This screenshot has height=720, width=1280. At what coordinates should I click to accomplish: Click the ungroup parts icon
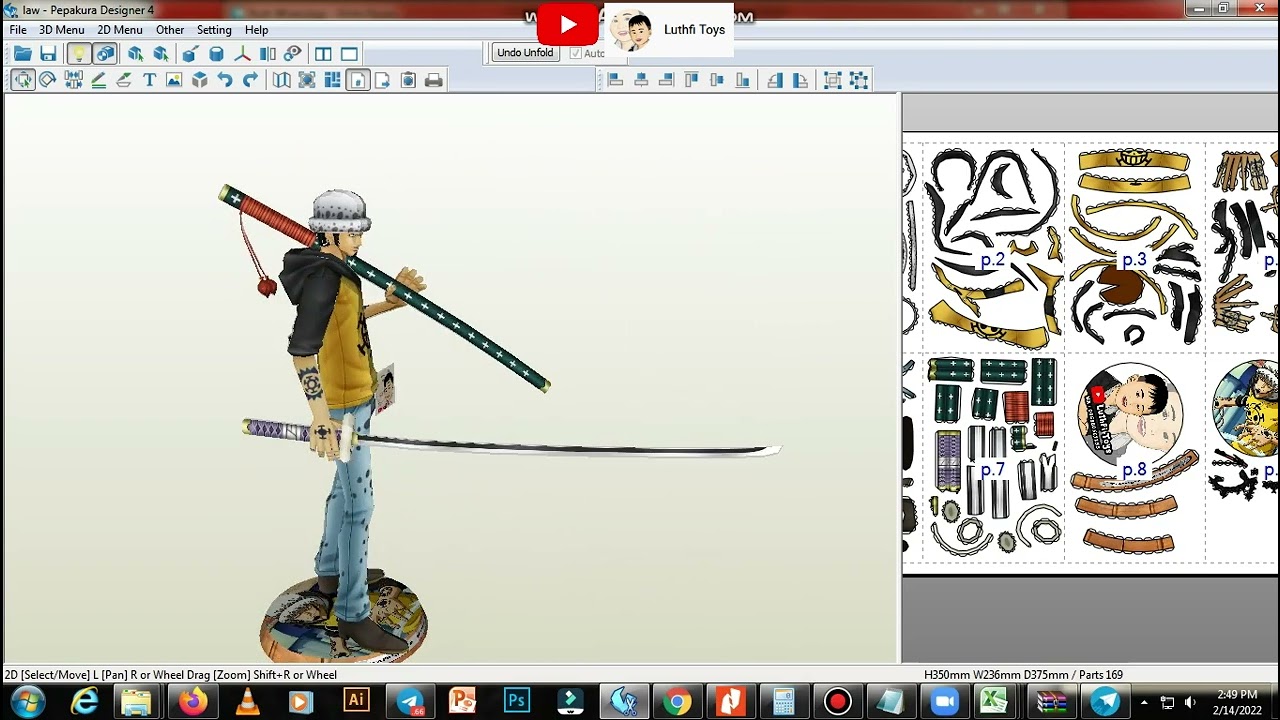858,80
